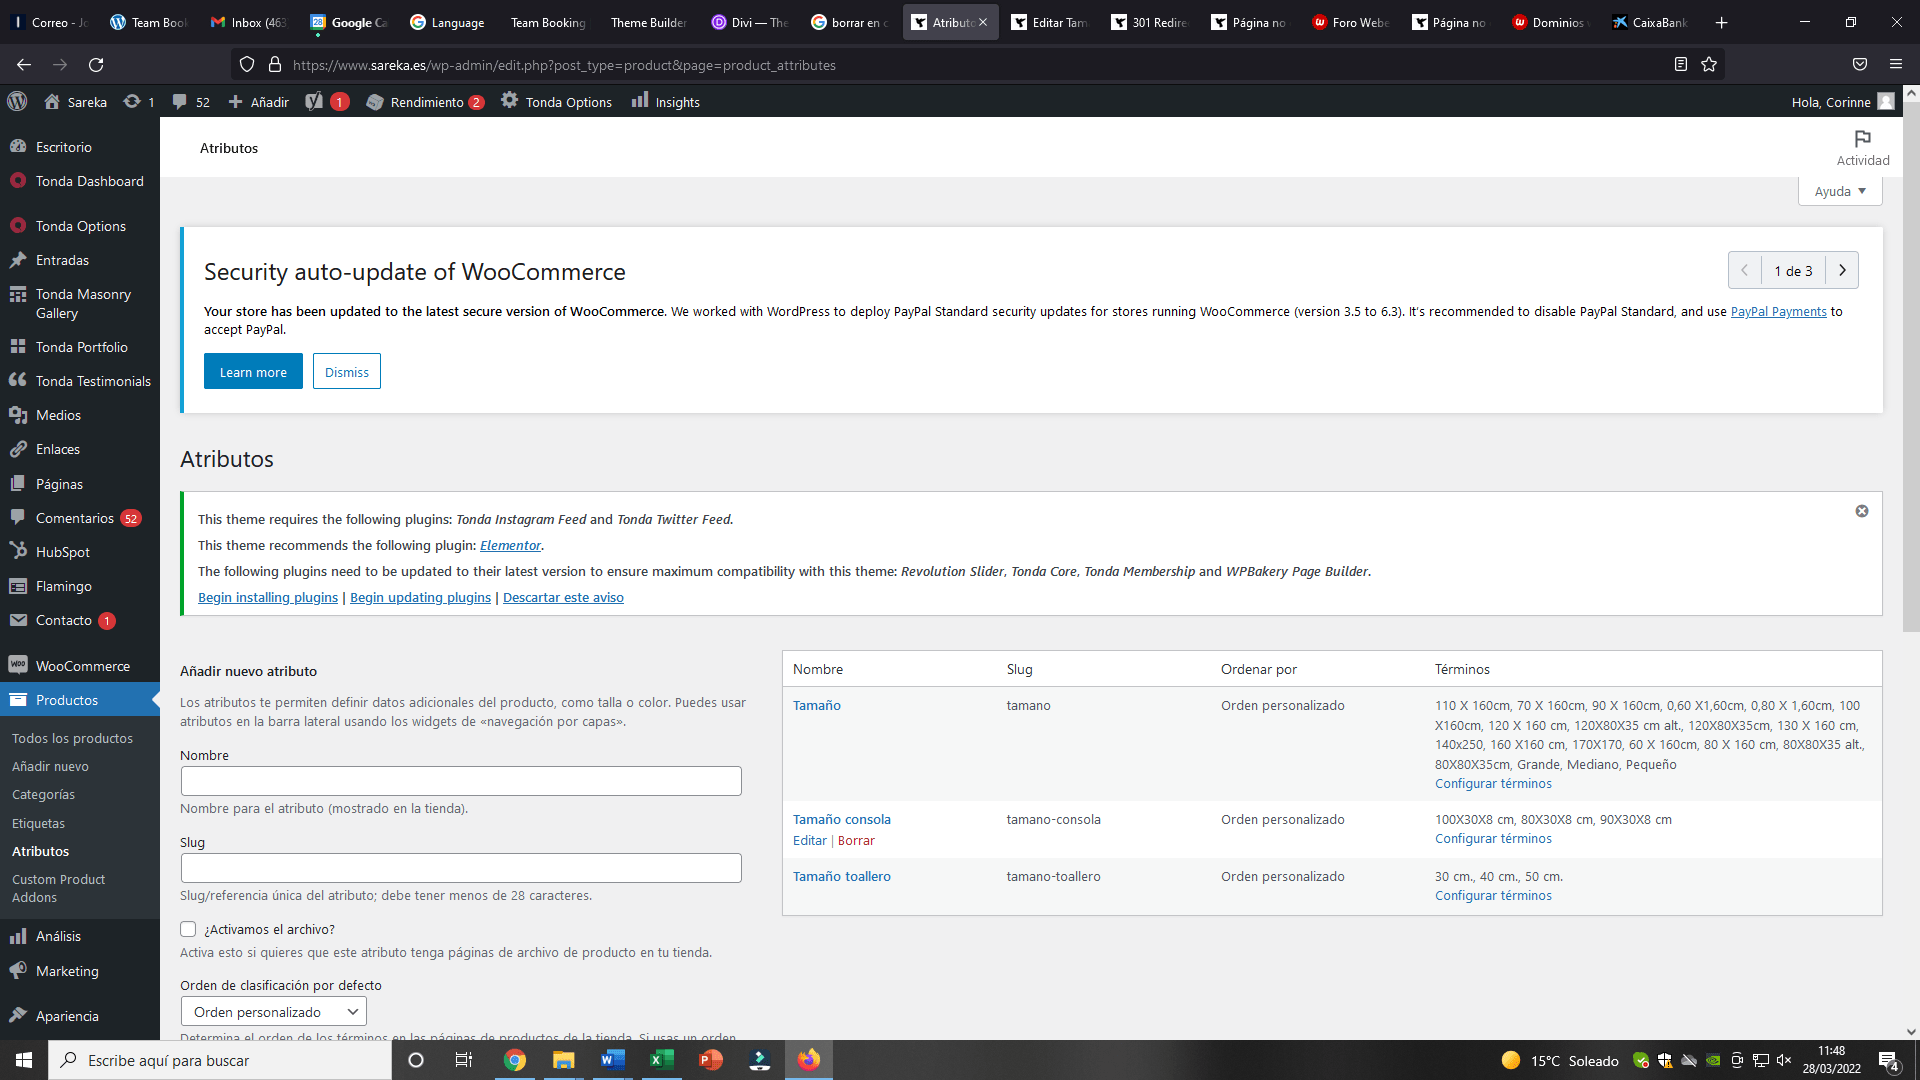Image resolution: width=1920 pixels, height=1080 pixels.
Task: Open Entradas posts sidebar item
Action: point(80,260)
